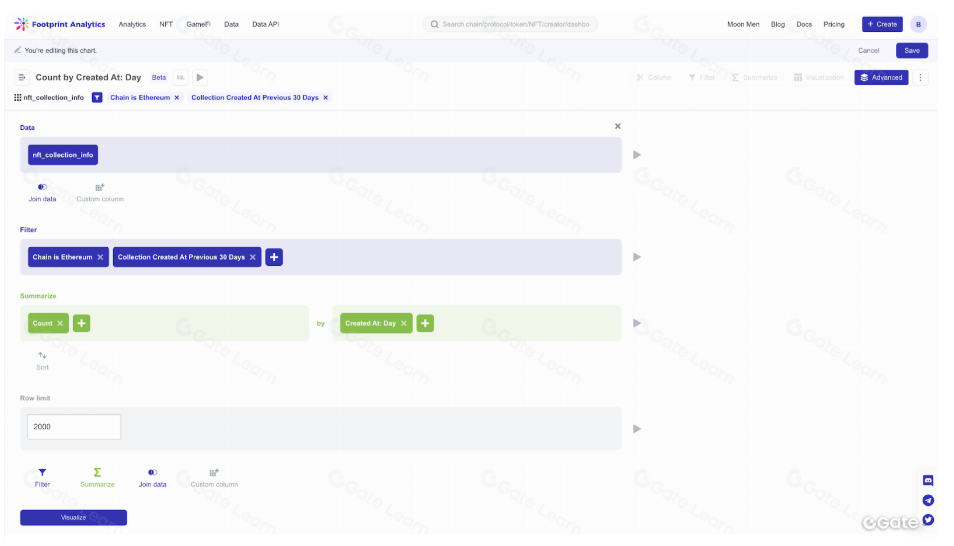Toggle Join data under nft_collection_info
The width and height of the screenshot is (954, 546).
pyautogui.click(x=42, y=187)
